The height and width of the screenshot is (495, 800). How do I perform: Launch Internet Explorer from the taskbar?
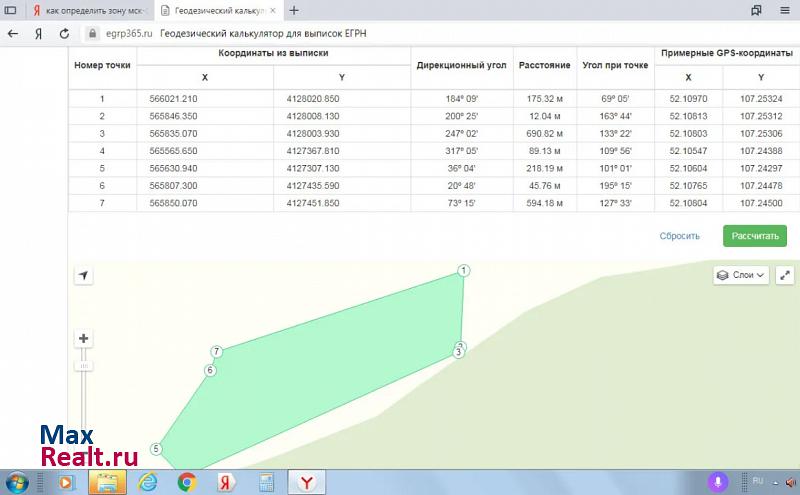click(x=147, y=482)
